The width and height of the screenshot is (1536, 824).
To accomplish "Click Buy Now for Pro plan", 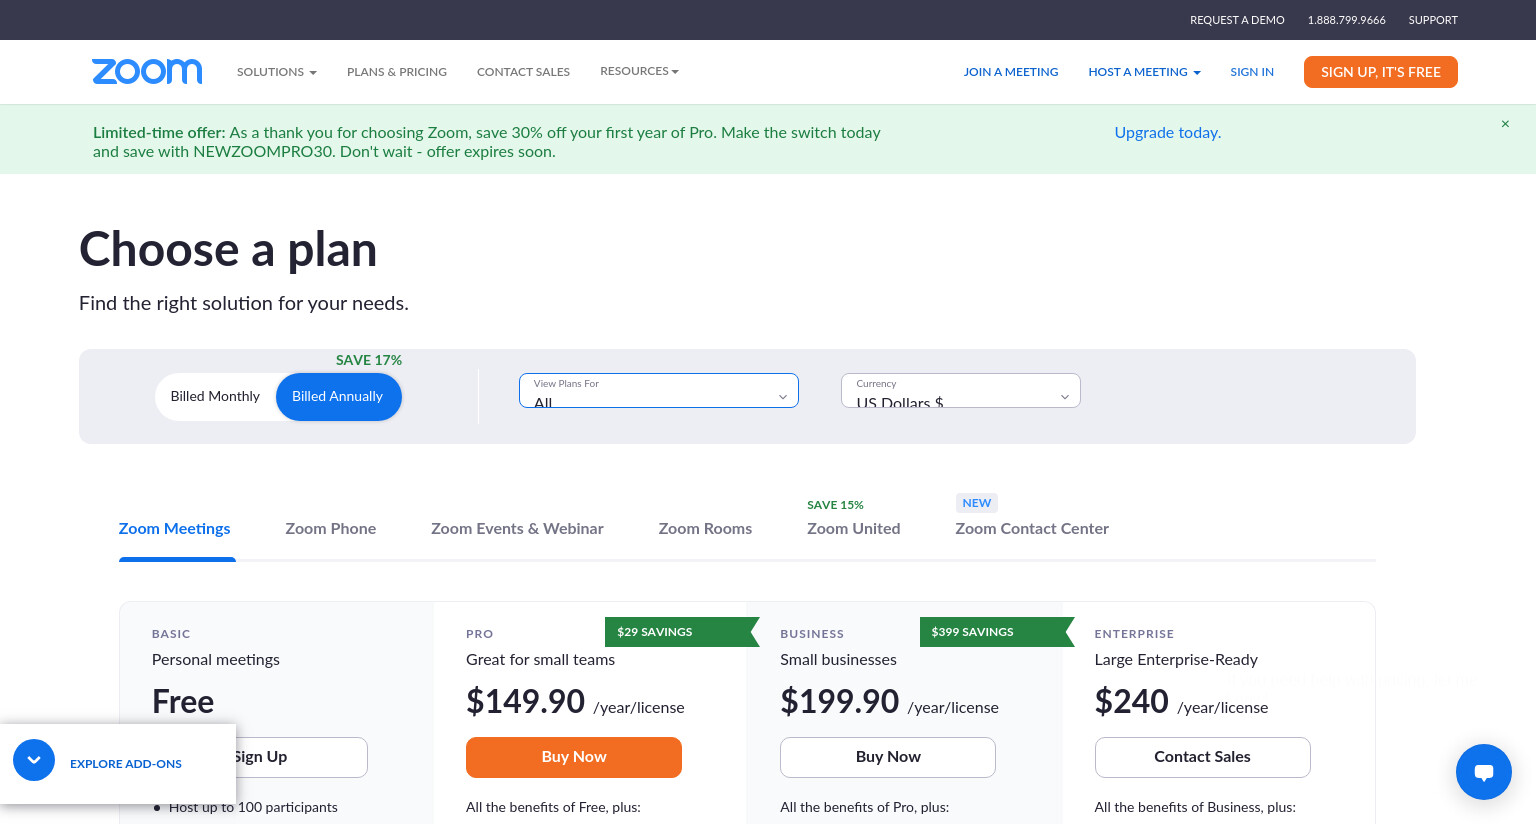I will coord(574,757).
